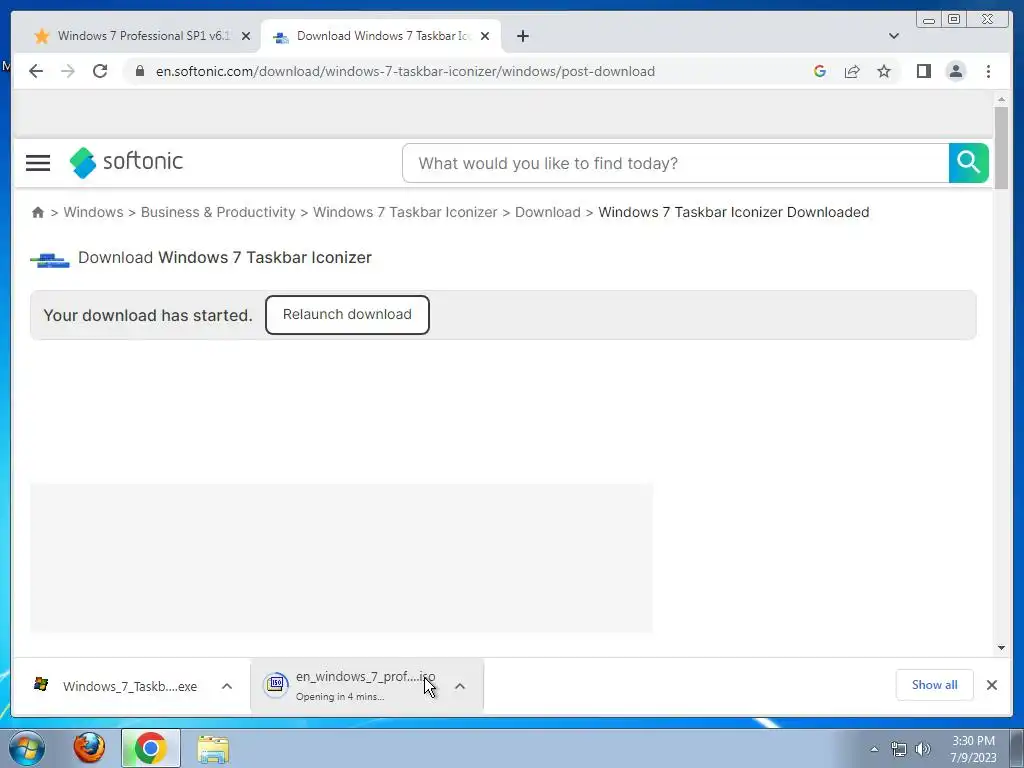Screen dimensions: 1024x768
Task: Click the network tray icon
Action: pyautogui.click(x=899, y=749)
